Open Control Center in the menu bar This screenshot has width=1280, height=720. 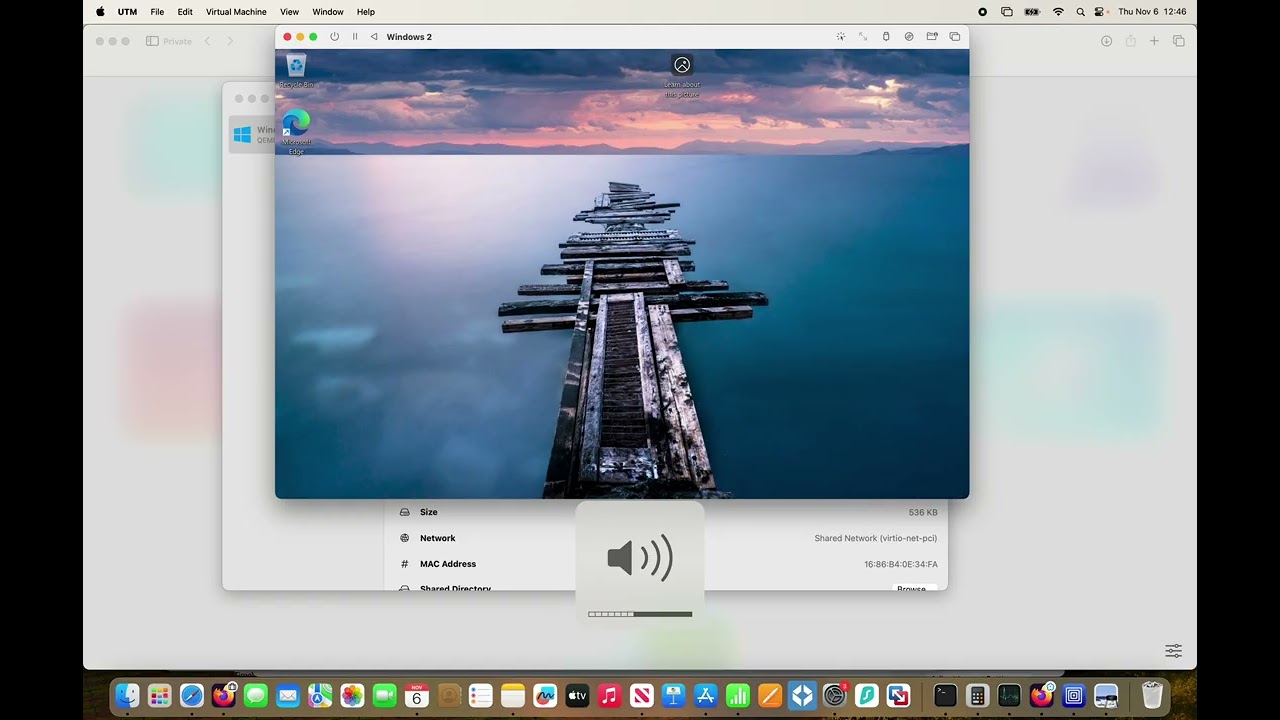pos(1101,12)
